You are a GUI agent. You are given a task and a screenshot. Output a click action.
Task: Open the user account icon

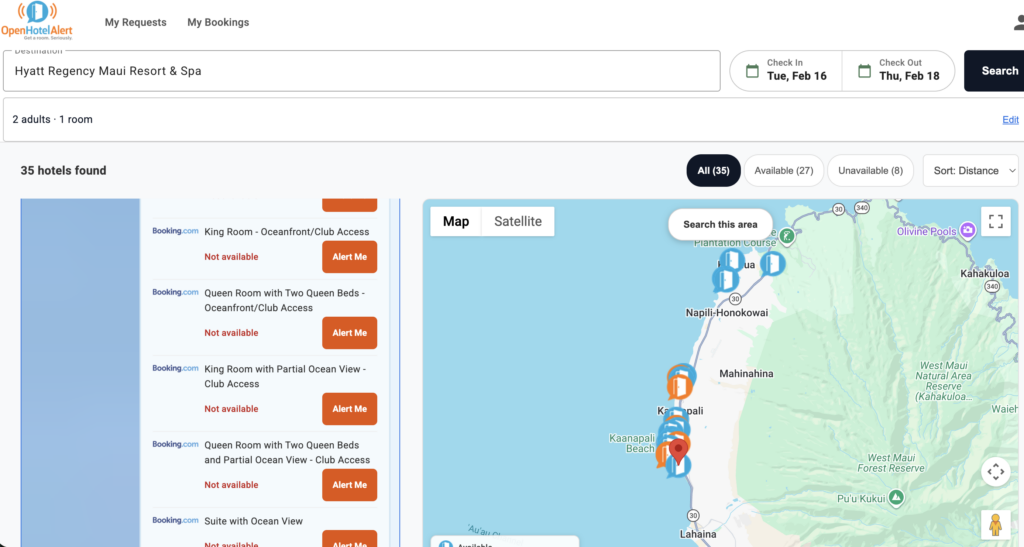coord(1019,23)
